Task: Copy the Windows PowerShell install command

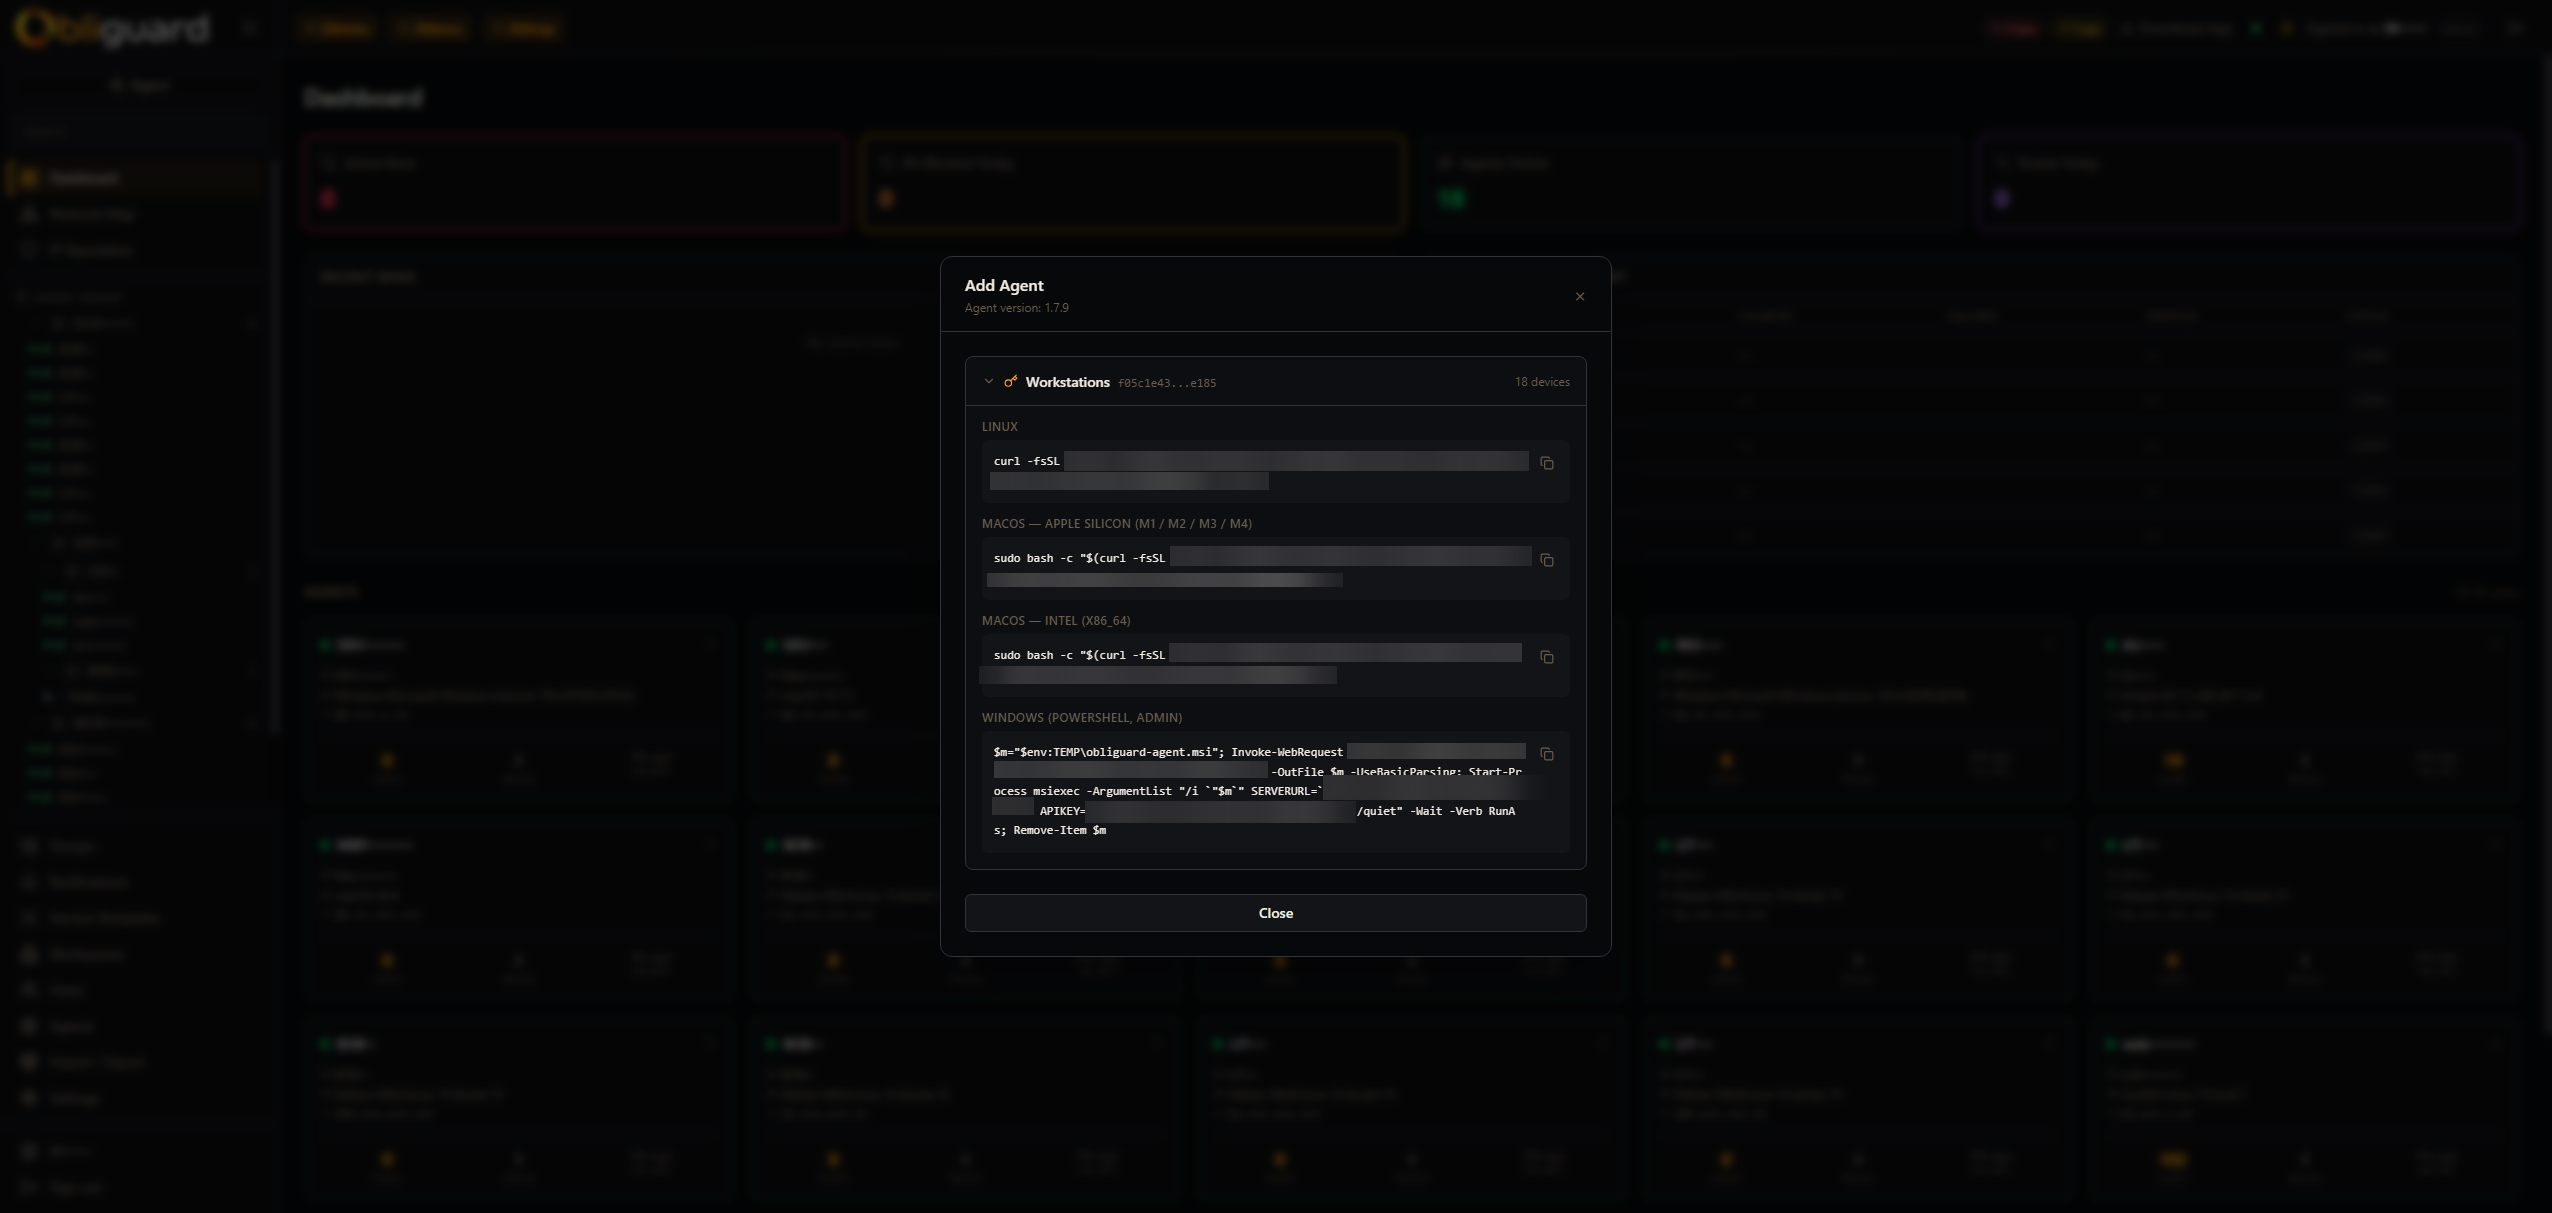Action: [x=1546, y=754]
